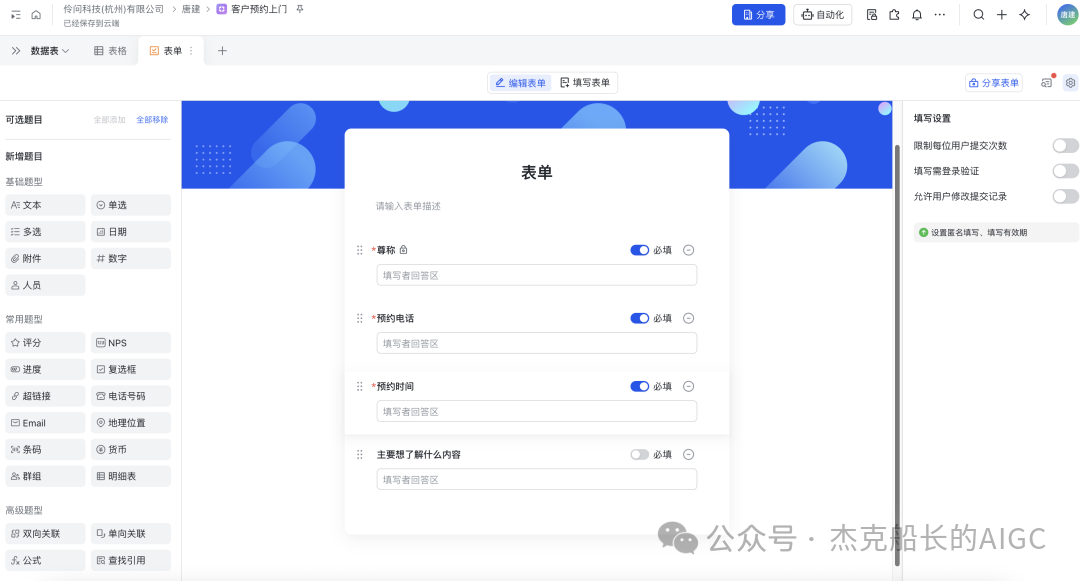This screenshot has width=1080, height=581.
Task: Click the answer box under 尊称
Action: pos(537,275)
